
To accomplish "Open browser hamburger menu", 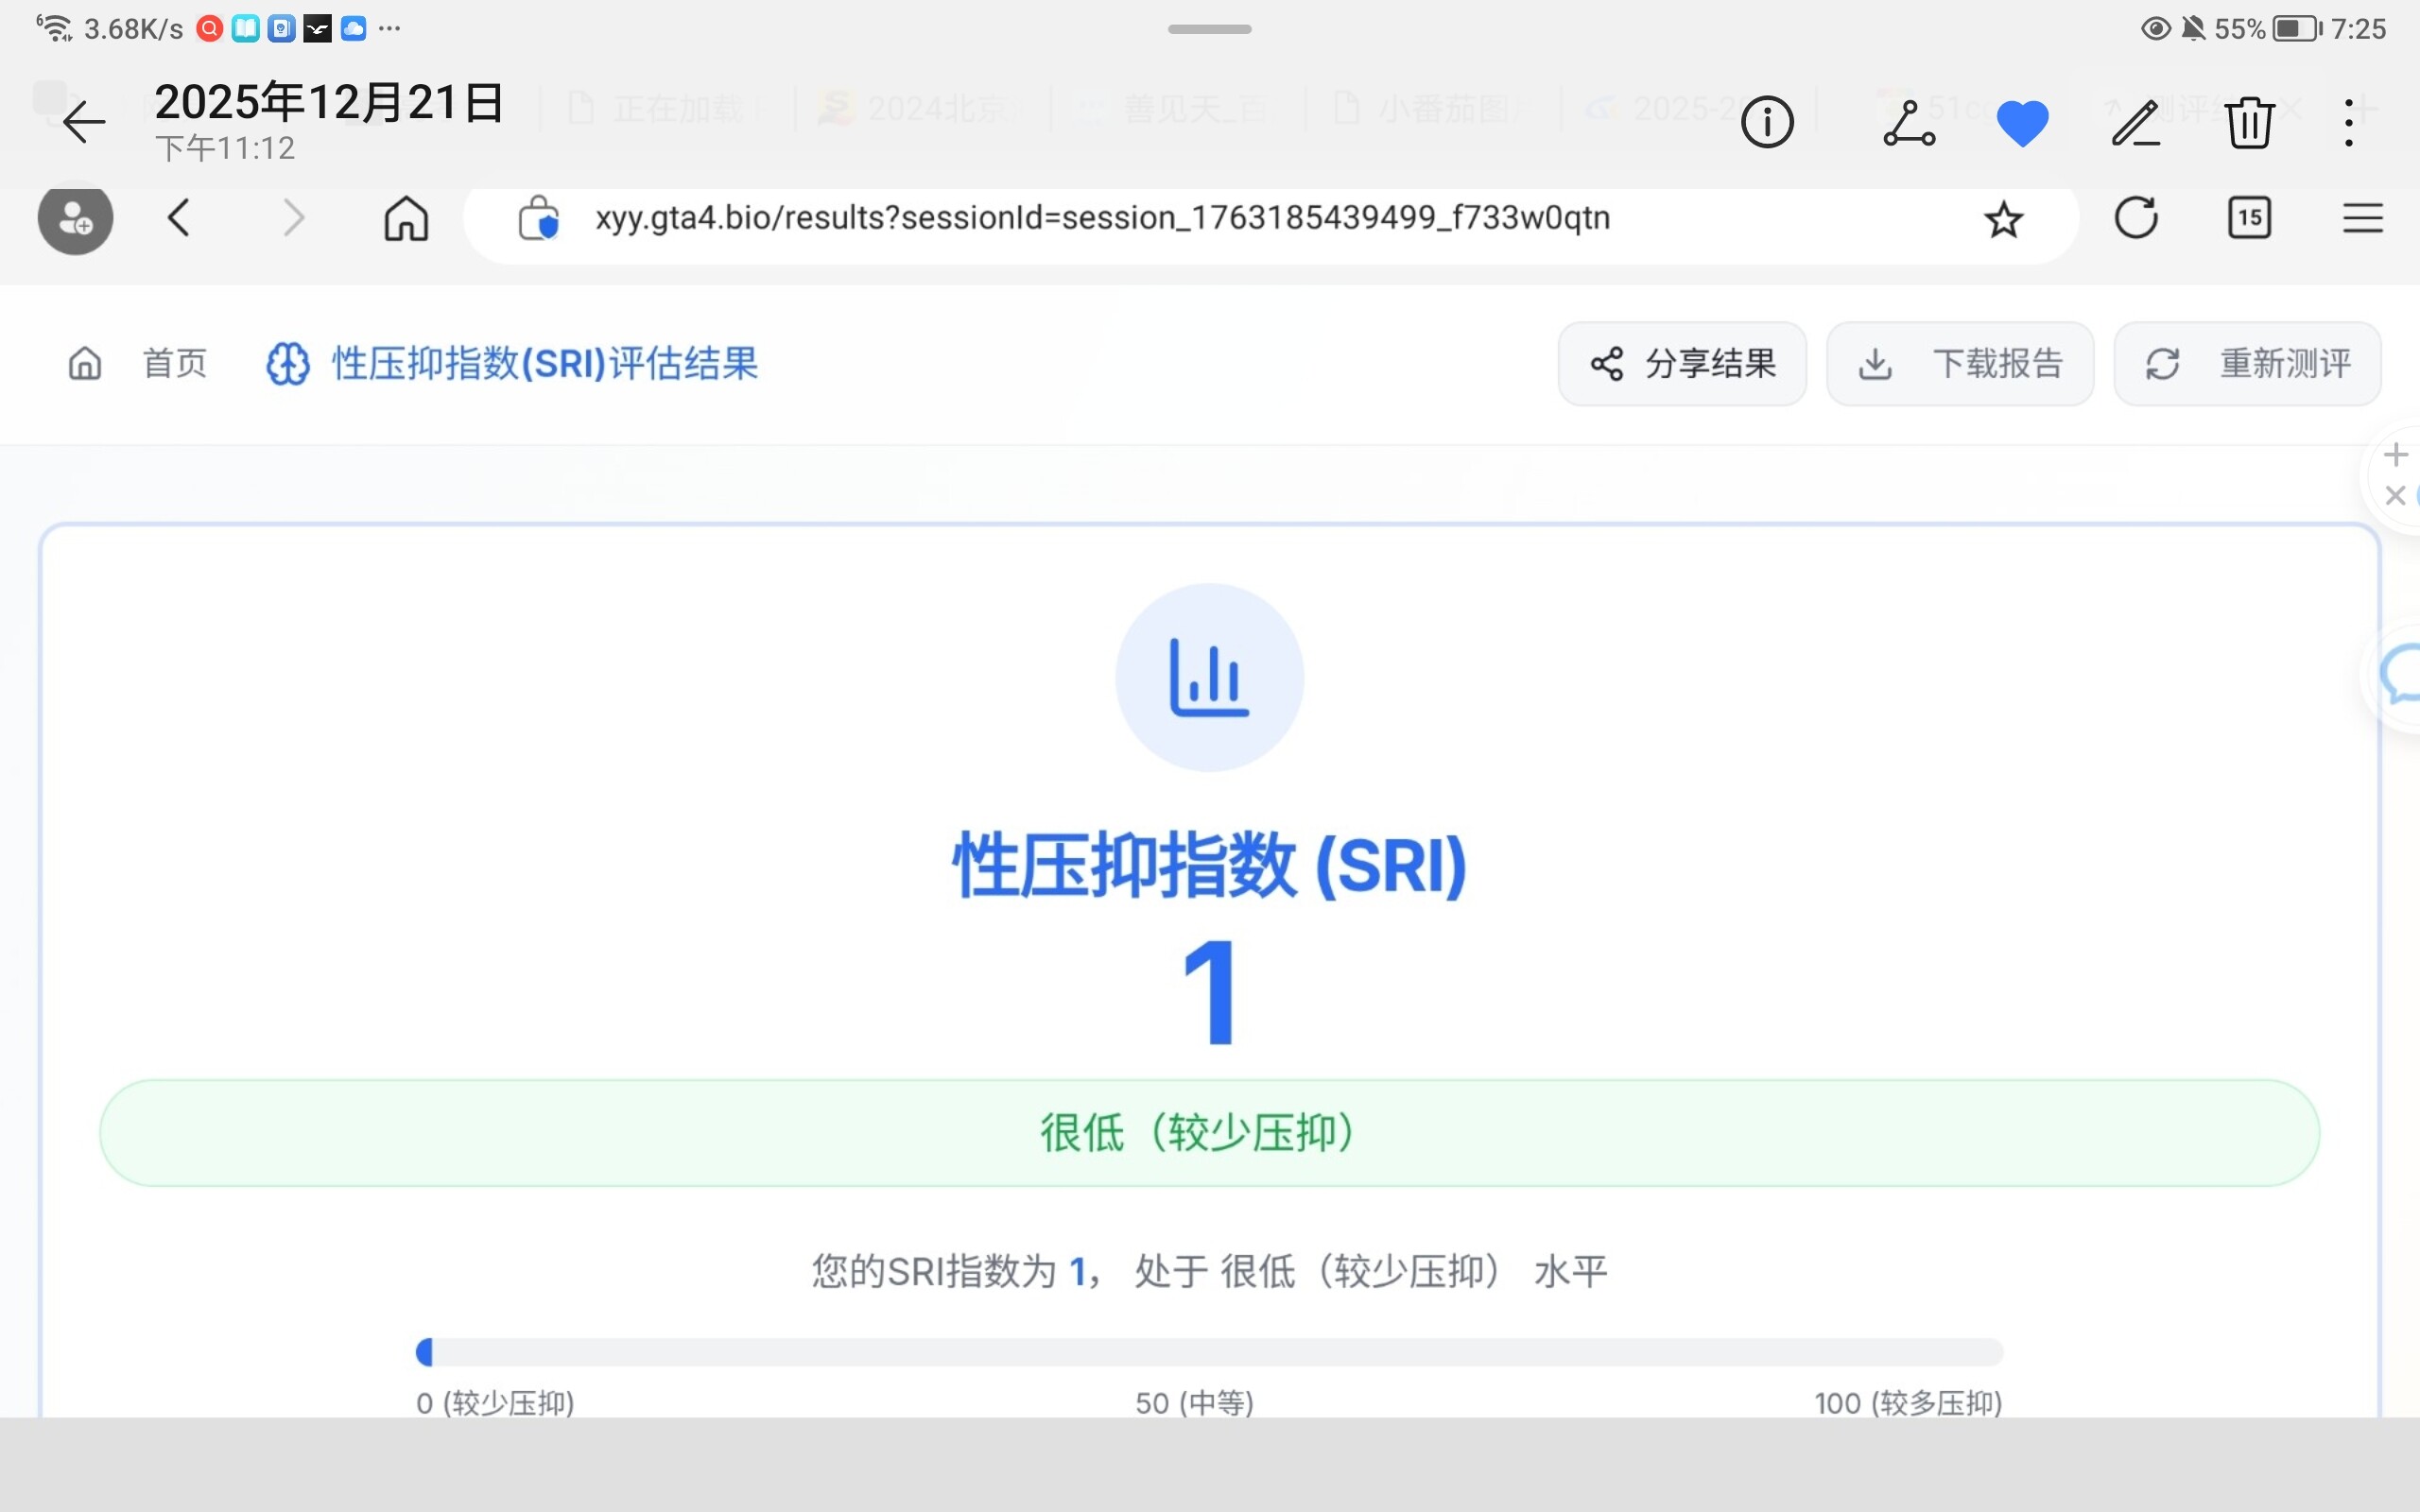I will [x=2362, y=218].
